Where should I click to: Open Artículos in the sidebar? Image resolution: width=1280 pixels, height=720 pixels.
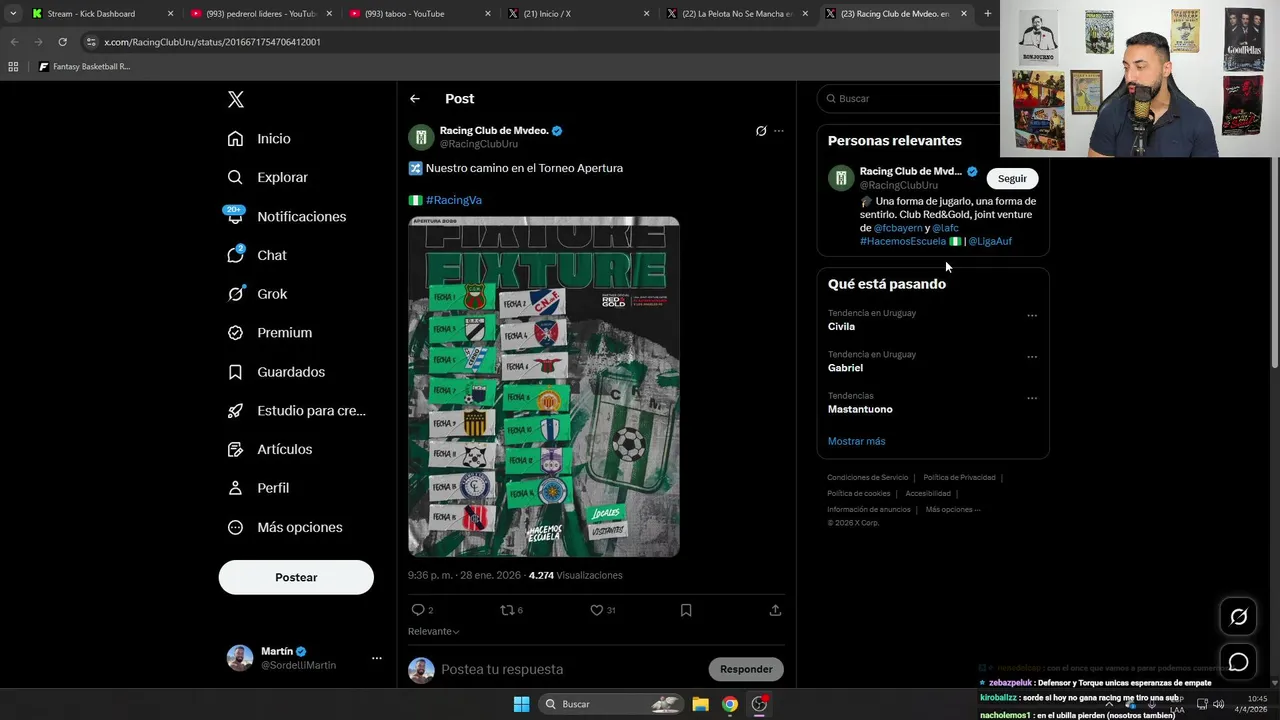[x=269, y=449]
